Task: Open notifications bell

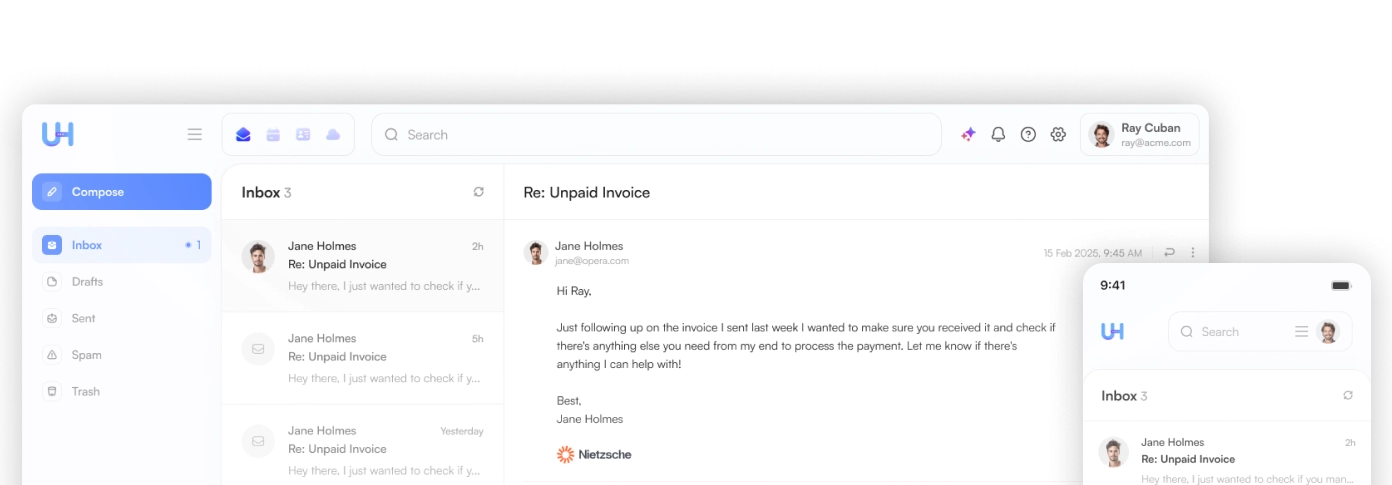Action: [x=998, y=134]
